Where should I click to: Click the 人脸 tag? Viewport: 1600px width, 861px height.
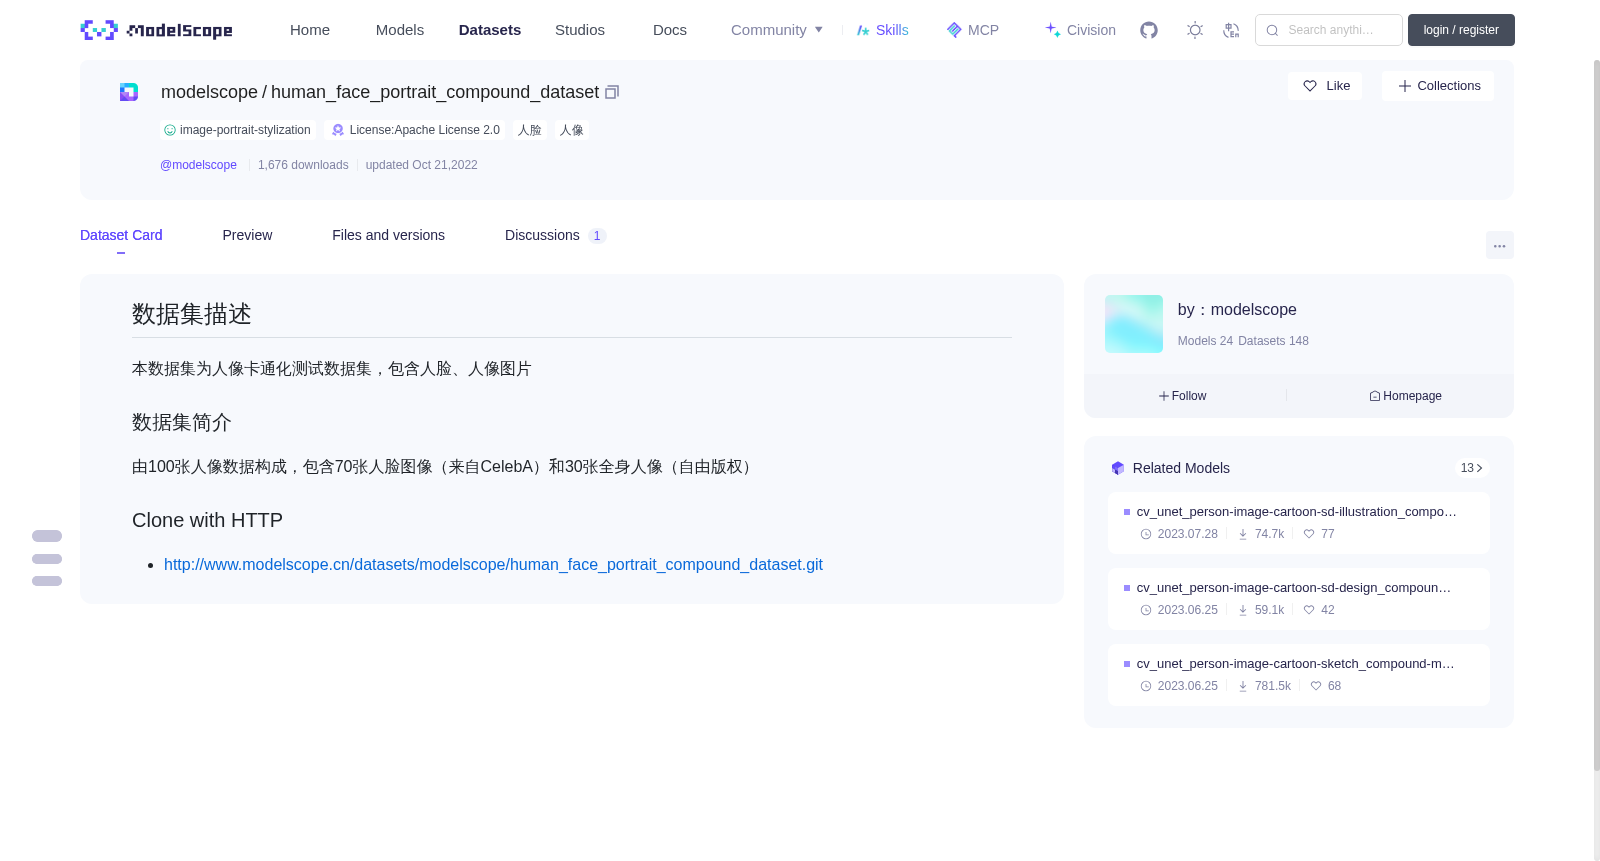click(530, 130)
